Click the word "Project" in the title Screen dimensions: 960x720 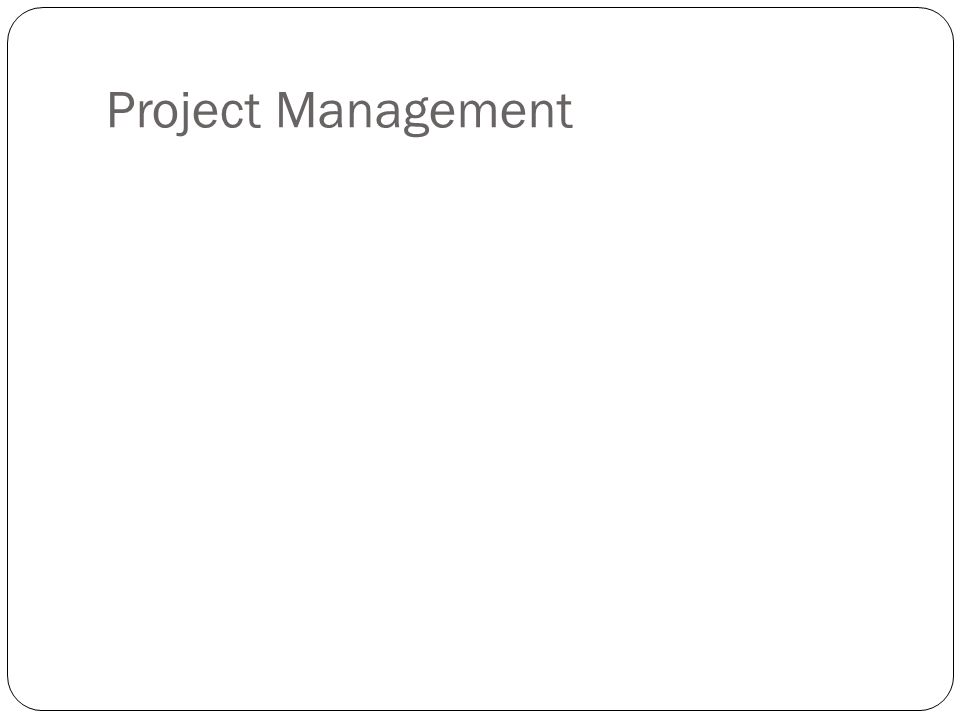pos(184,111)
